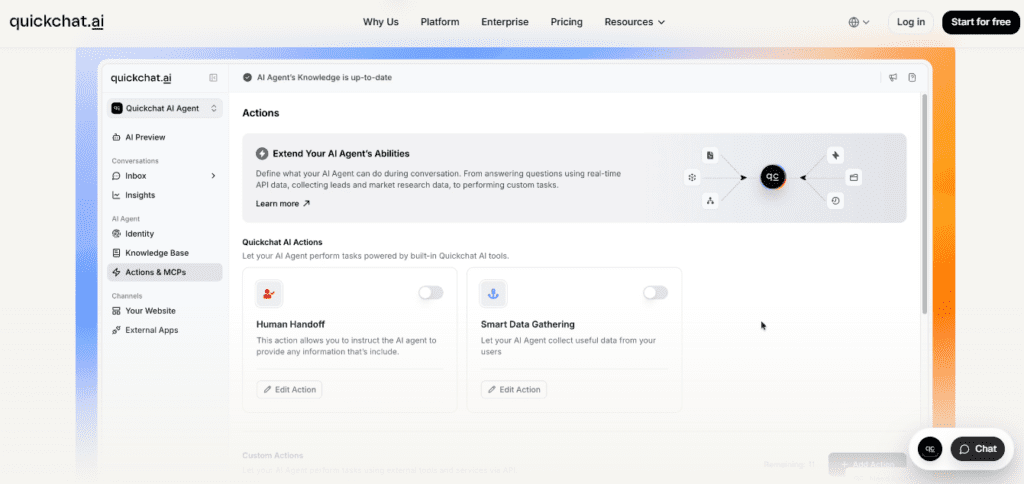The width and height of the screenshot is (1024, 484).
Task: Open the Inbox section
Action: 165,176
